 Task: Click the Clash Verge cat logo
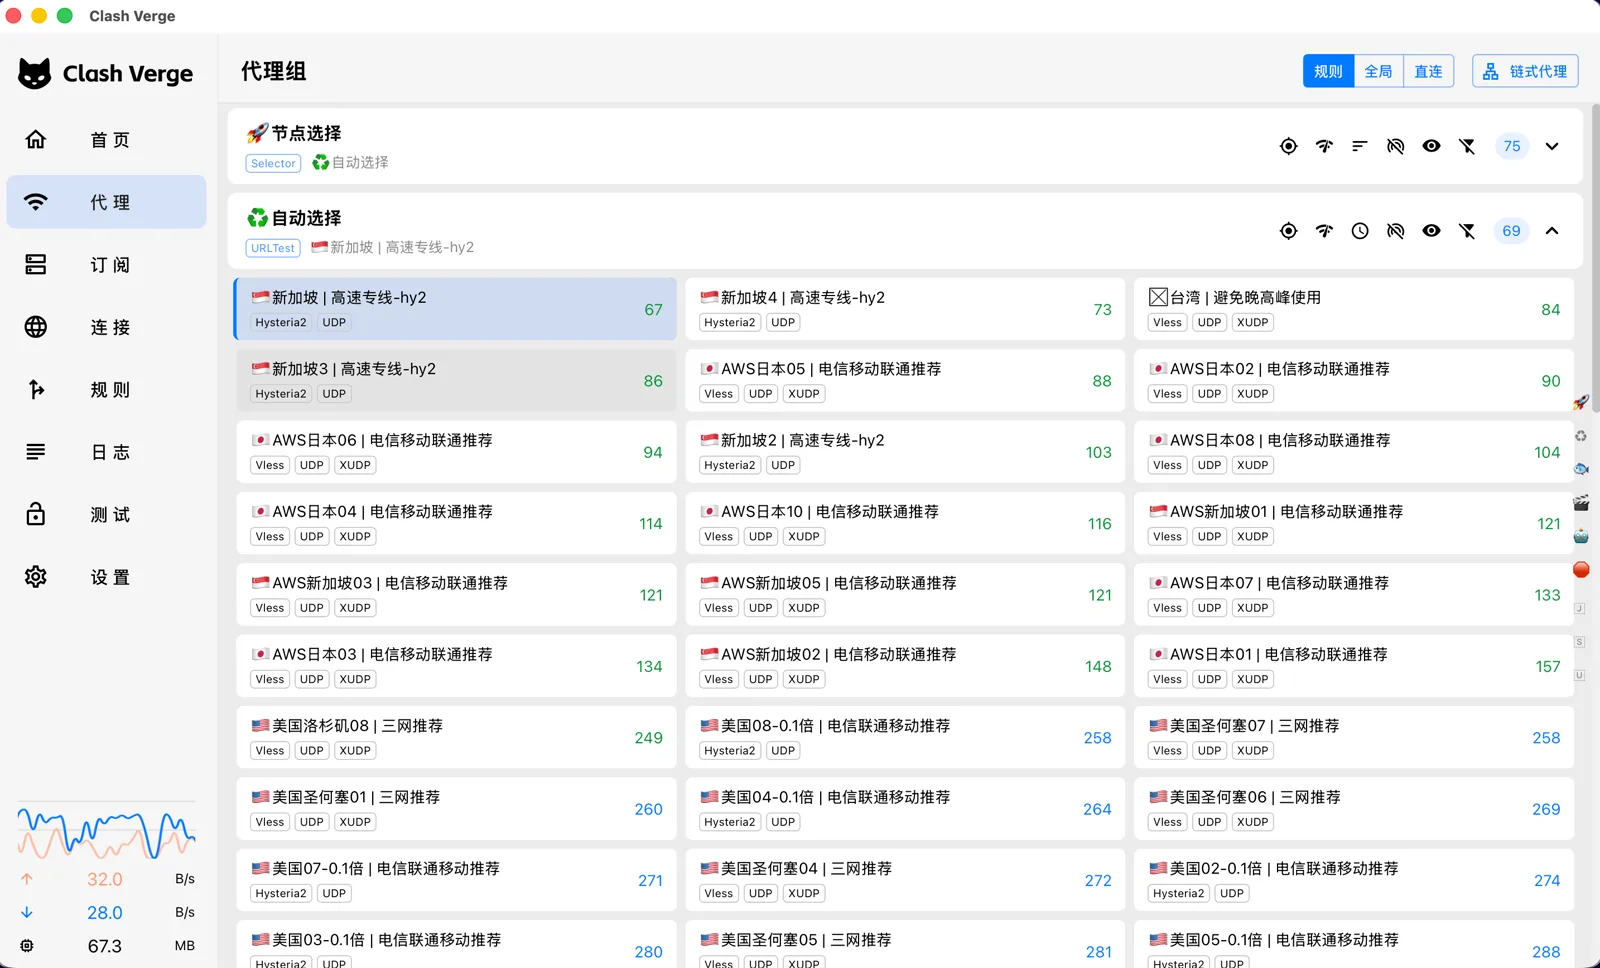(35, 73)
